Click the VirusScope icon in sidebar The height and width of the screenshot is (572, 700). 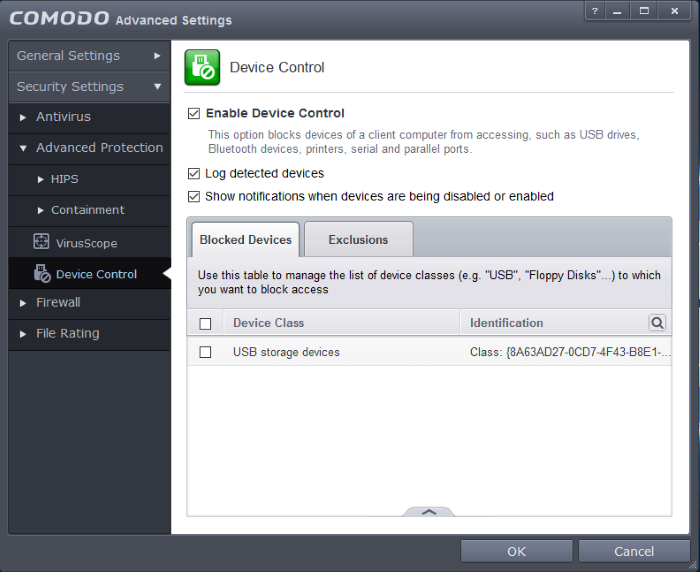point(42,242)
